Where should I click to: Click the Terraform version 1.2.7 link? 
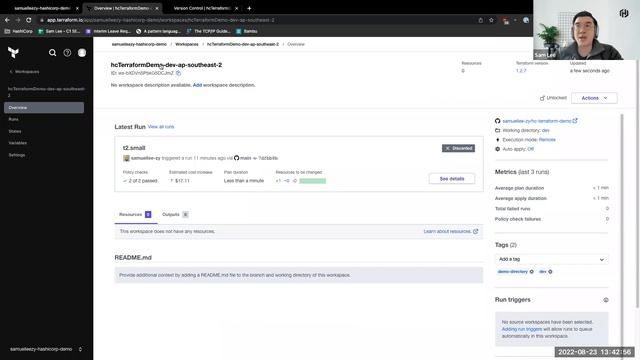(x=521, y=71)
